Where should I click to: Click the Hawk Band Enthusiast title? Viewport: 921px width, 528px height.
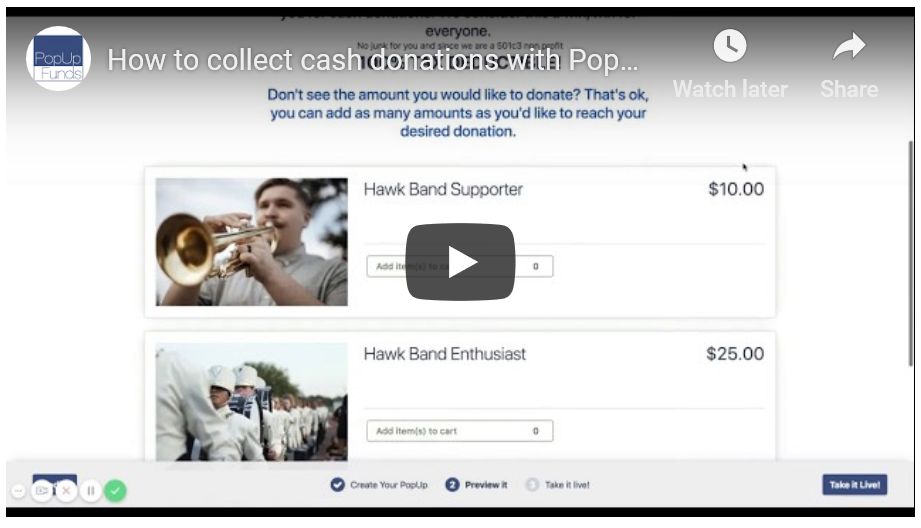[x=445, y=354]
